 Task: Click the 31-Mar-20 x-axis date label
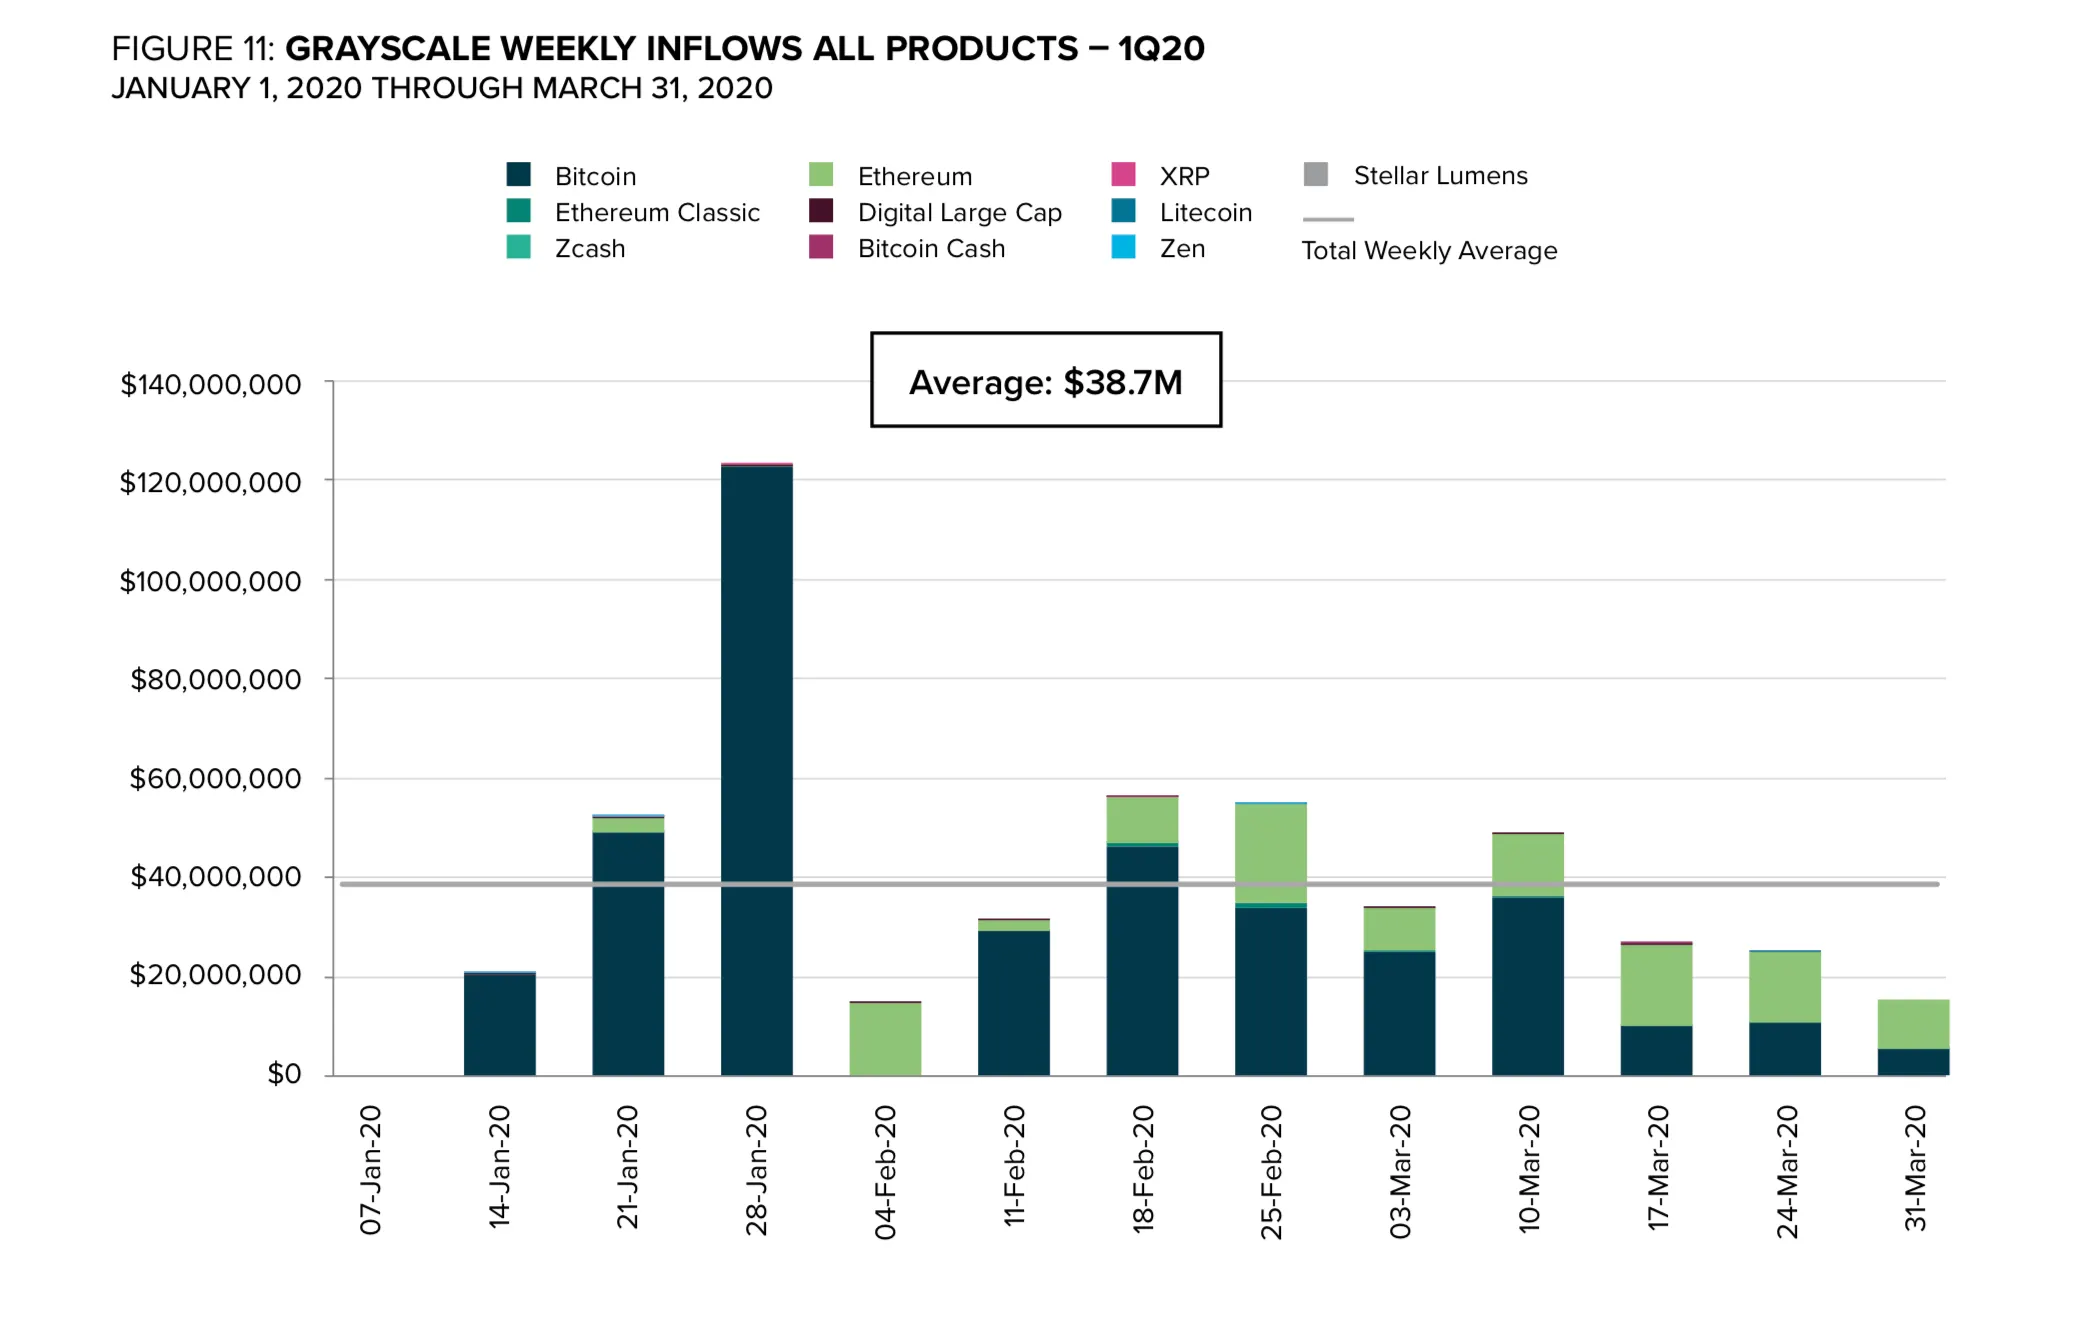[1914, 1168]
